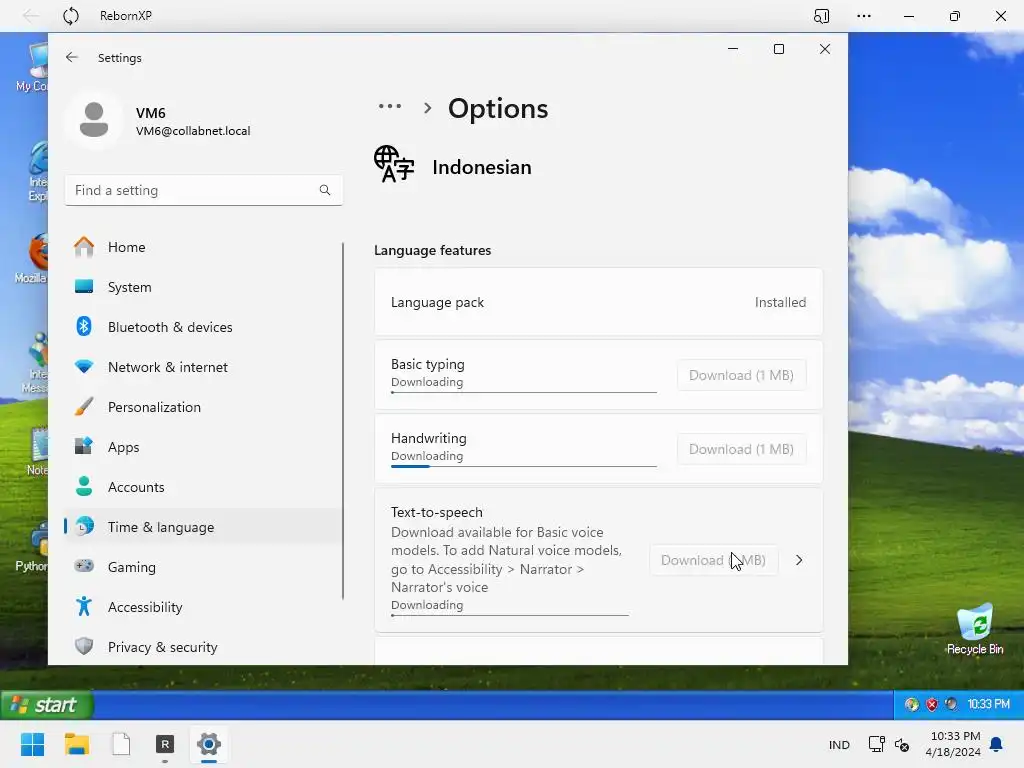Open Accounts settings

[202, 487]
